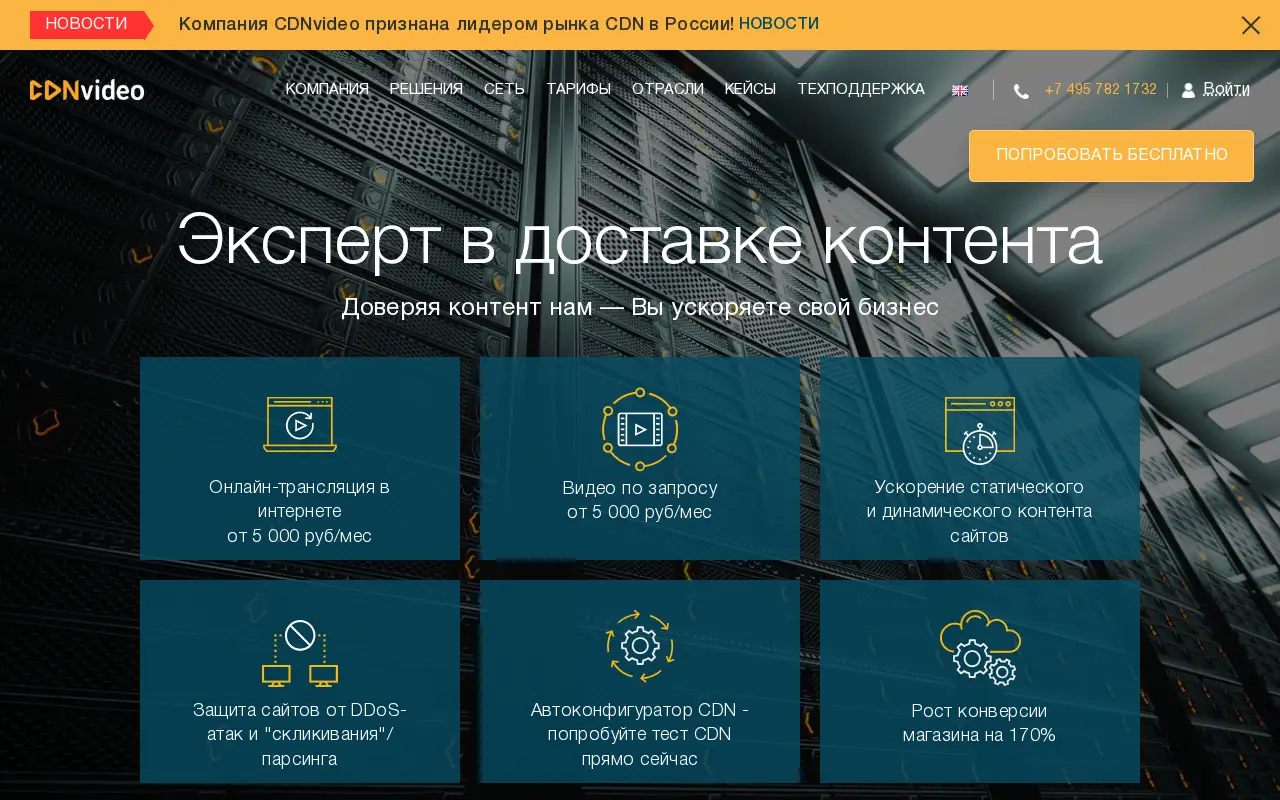Click the CDNvideo logo
Image resolution: width=1280 pixels, height=800 pixels.
click(x=87, y=90)
